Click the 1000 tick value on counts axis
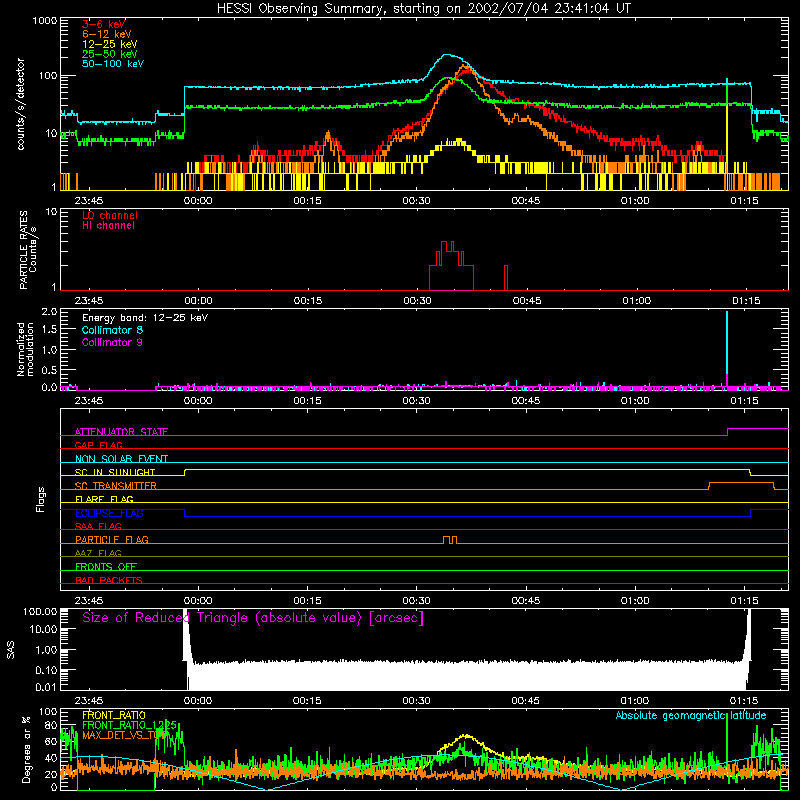Screen dimensions: 800x800 [x=44, y=21]
